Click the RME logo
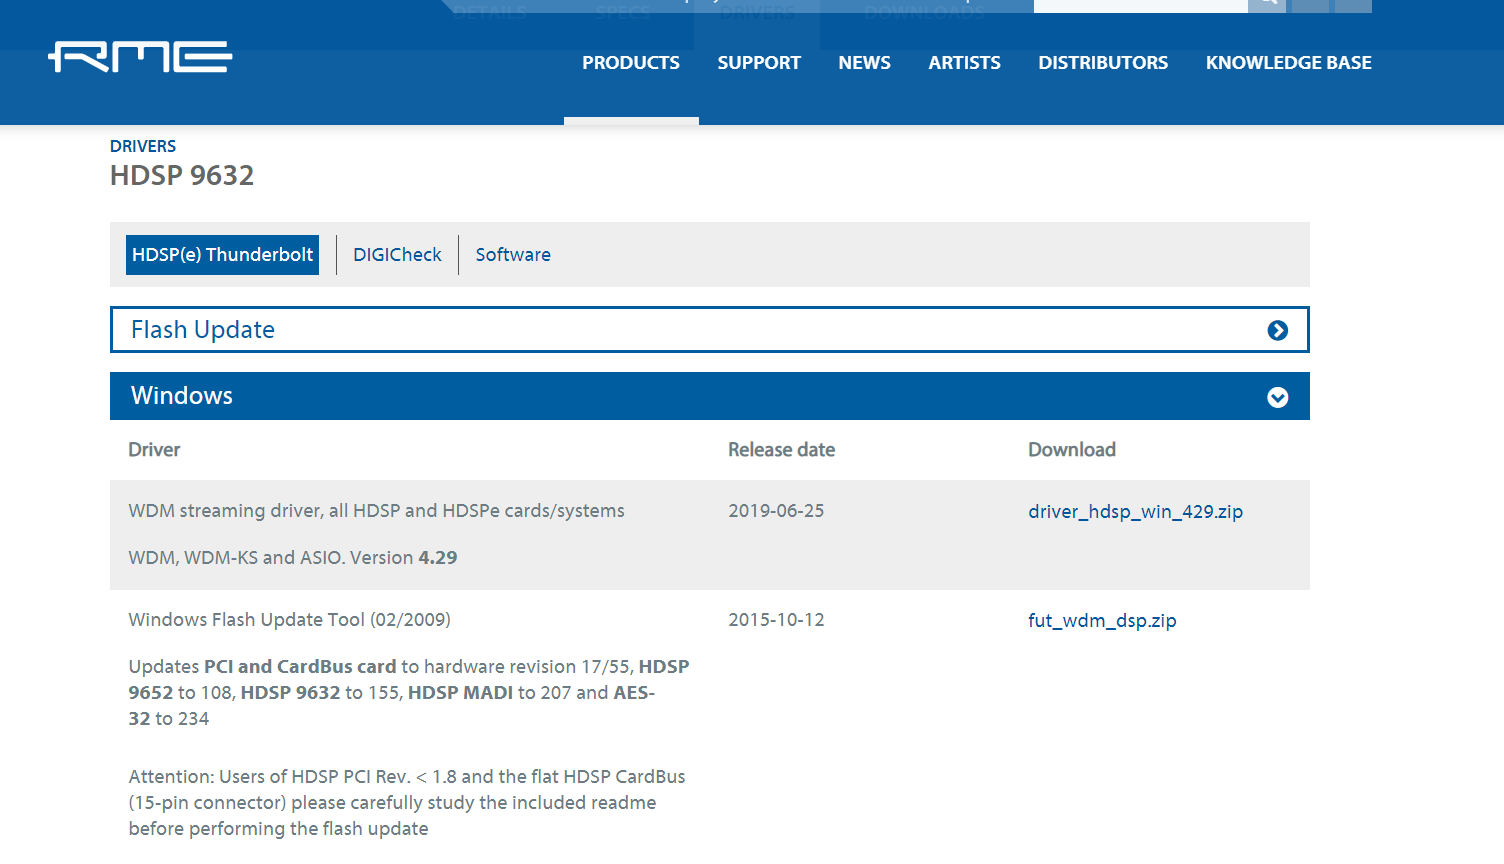 coord(140,57)
